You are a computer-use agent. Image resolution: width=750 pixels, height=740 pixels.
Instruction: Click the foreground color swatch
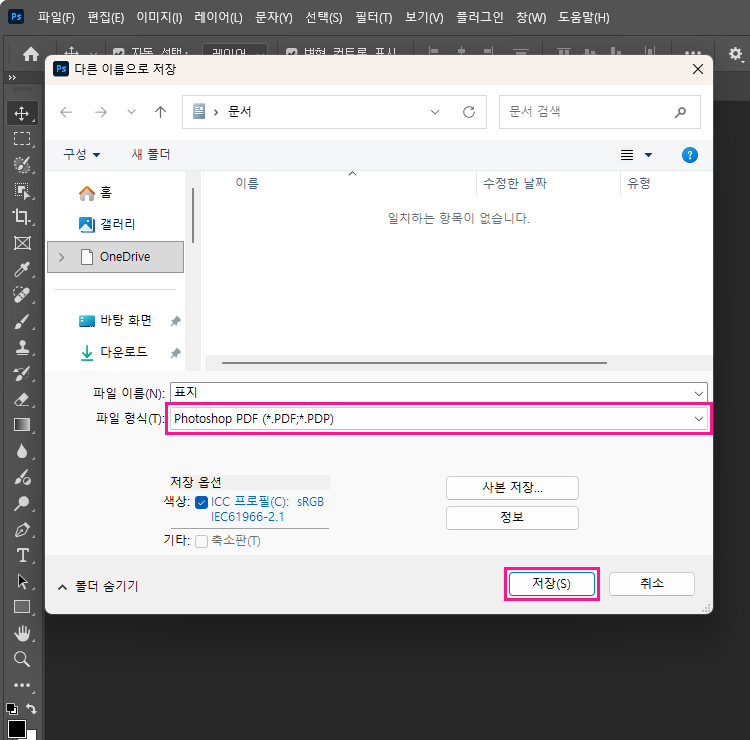pos(17,729)
